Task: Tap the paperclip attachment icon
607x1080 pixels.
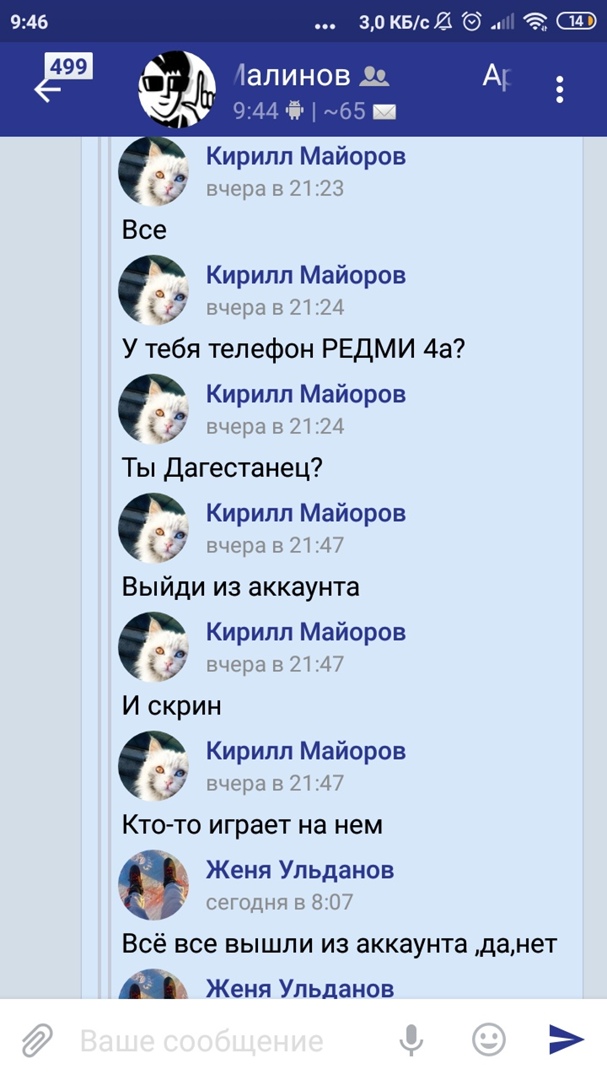Action: click(37, 1040)
